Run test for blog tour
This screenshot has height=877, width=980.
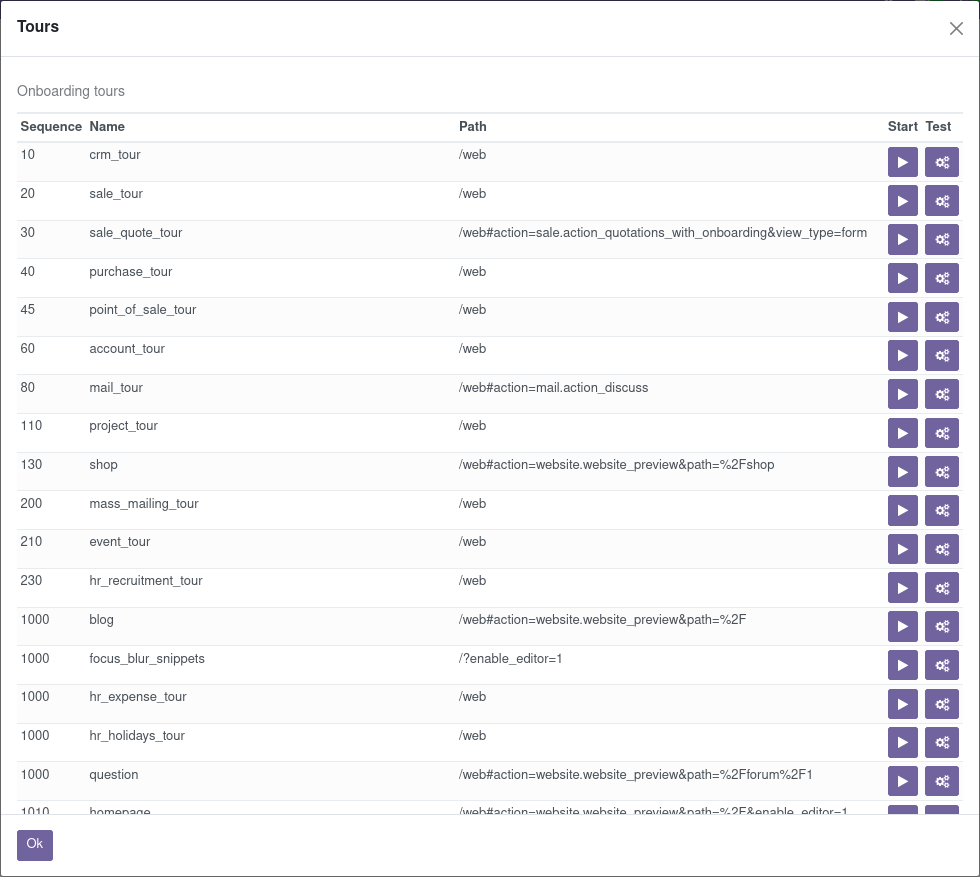pos(941,627)
